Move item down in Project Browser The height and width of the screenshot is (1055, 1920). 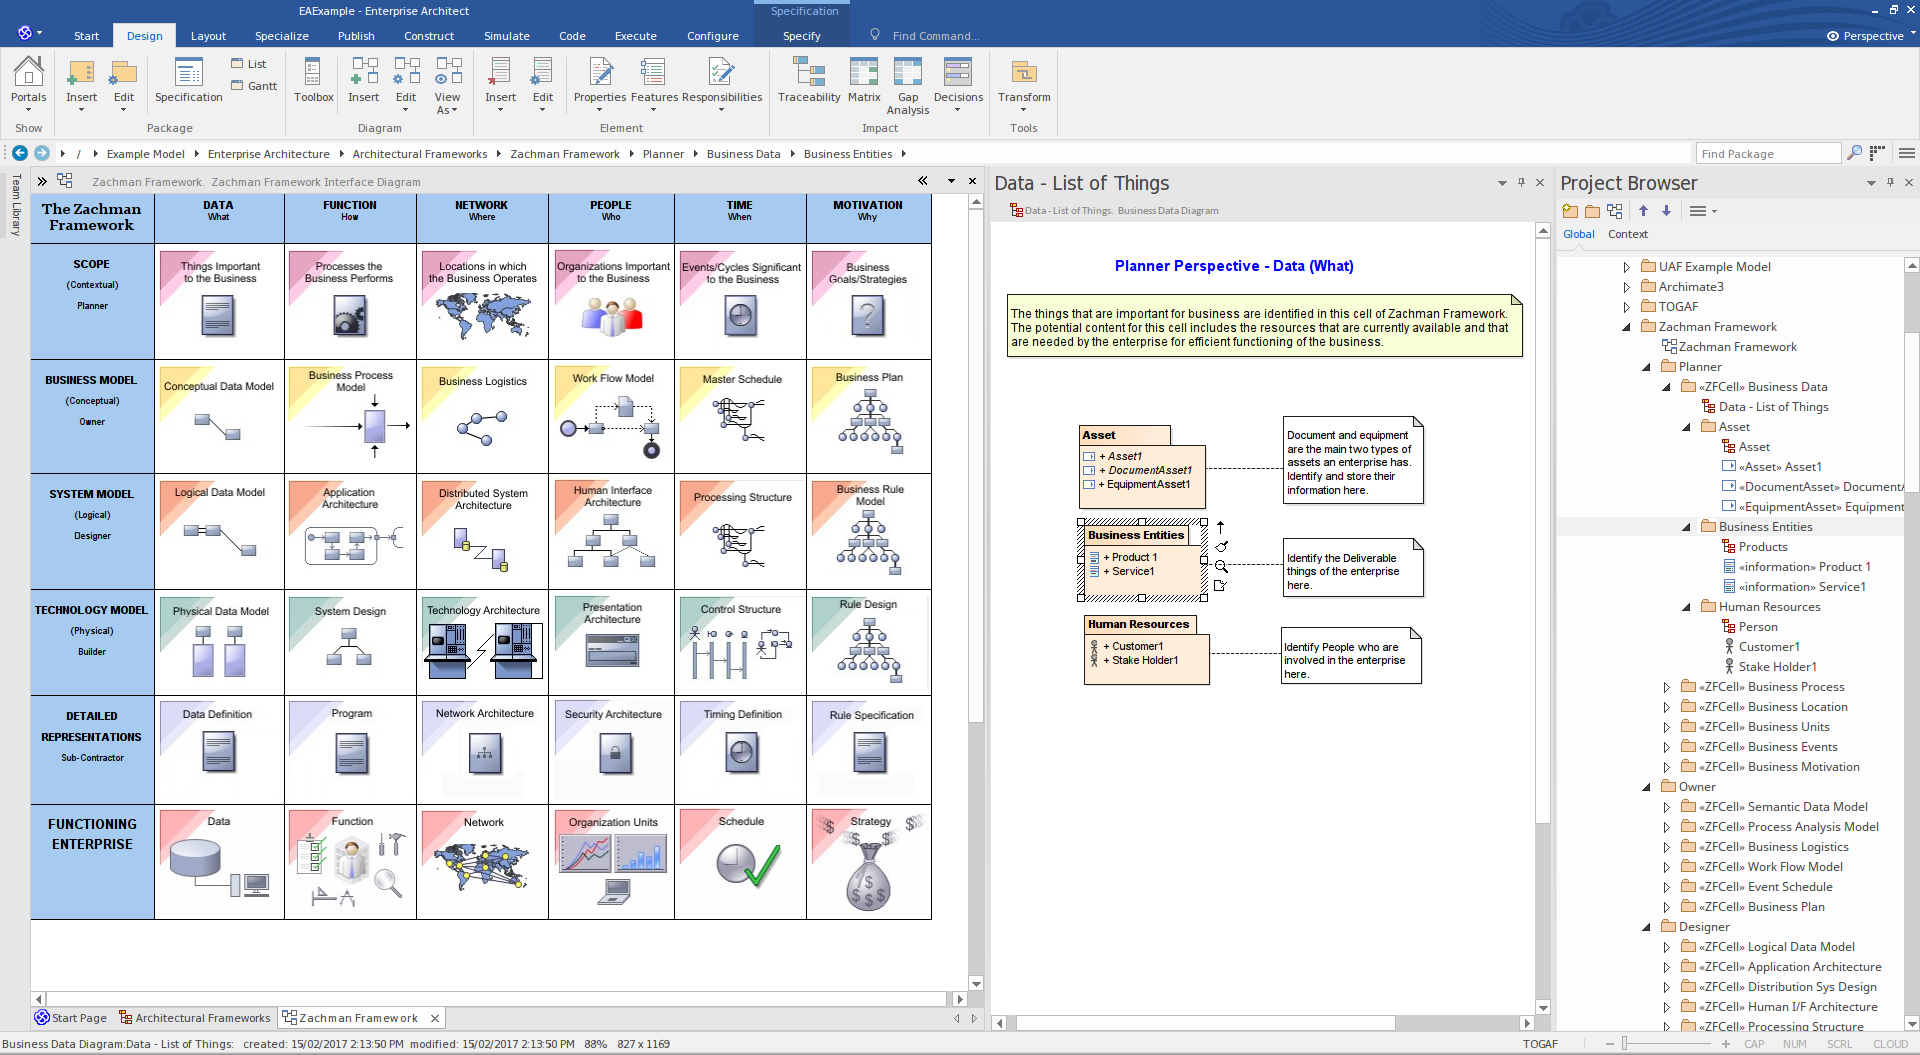tap(1666, 211)
